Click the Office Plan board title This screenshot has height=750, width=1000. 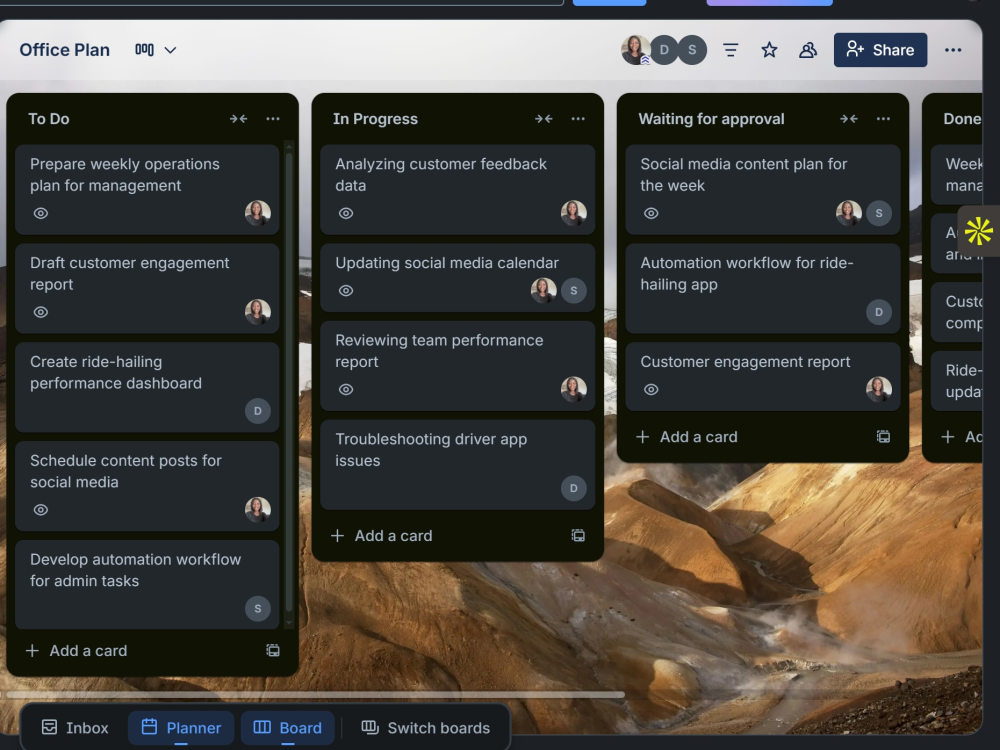click(64, 50)
